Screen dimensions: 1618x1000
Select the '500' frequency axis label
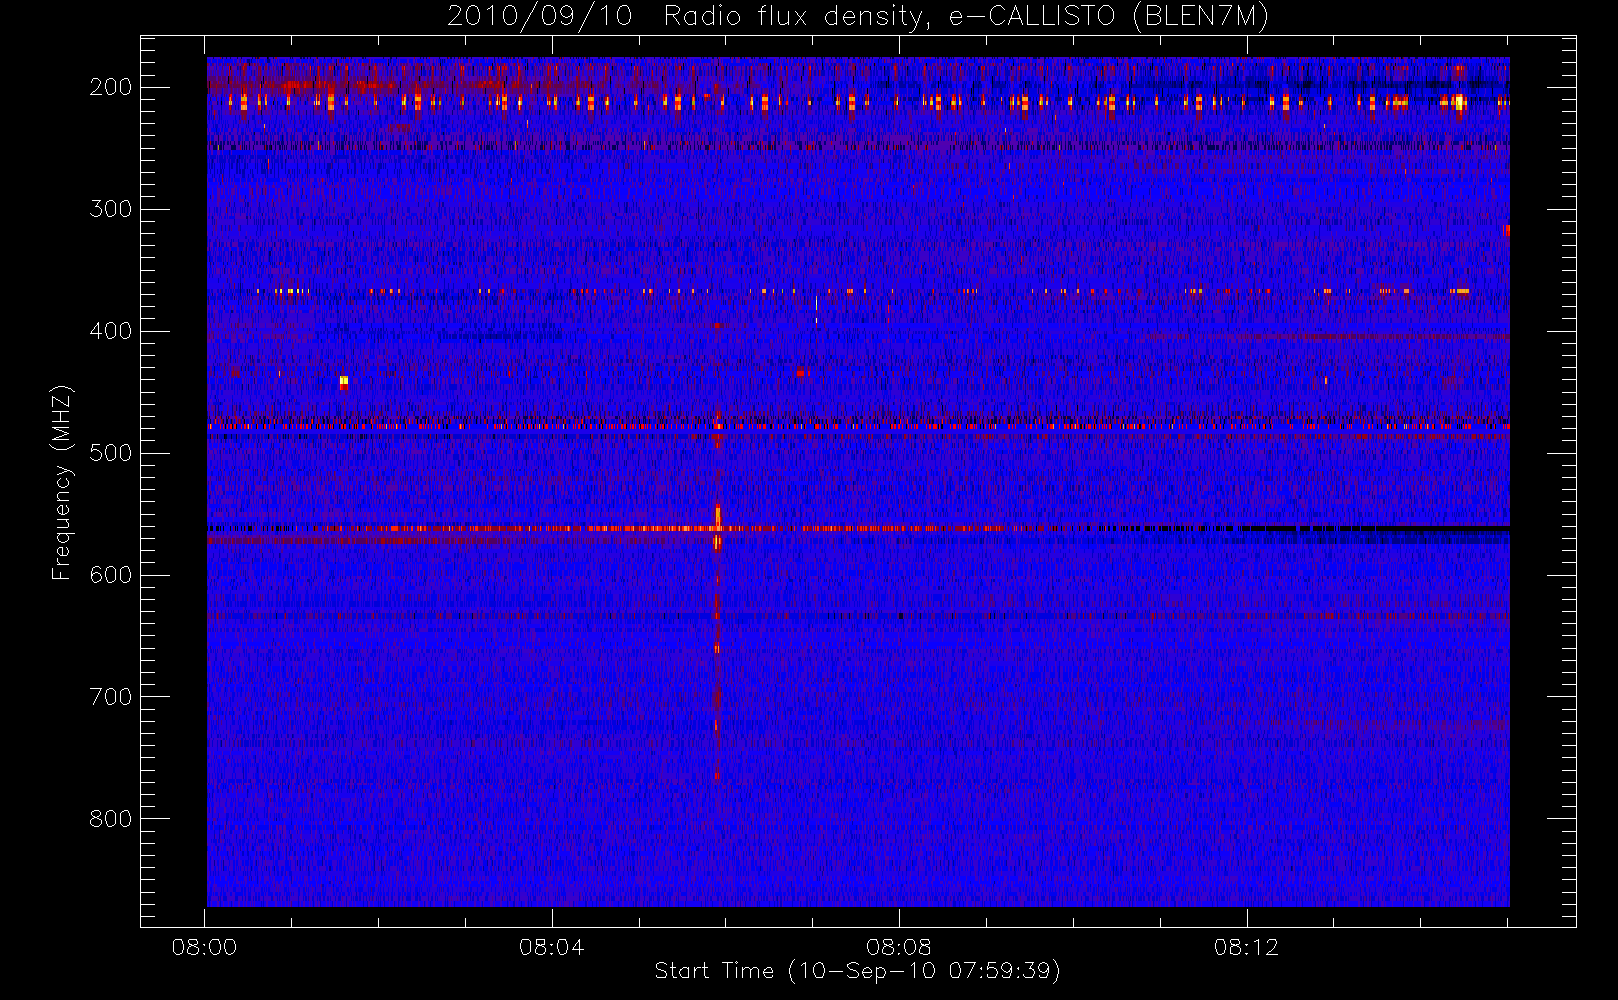click(110, 453)
